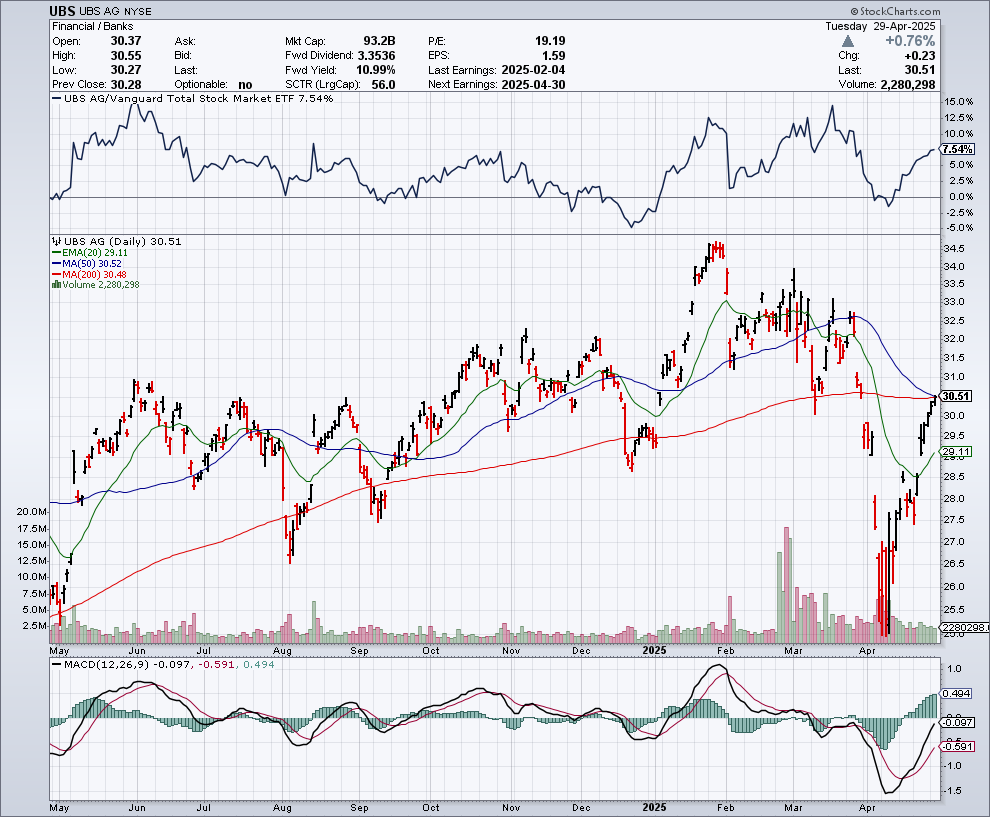Screen dimensions: 990x817
Task: Click the Fwd Dividend value 3.3536
Action: 376,56
